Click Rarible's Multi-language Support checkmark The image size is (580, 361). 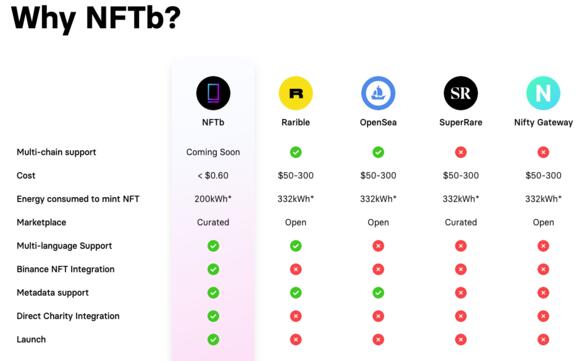[296, 246]
